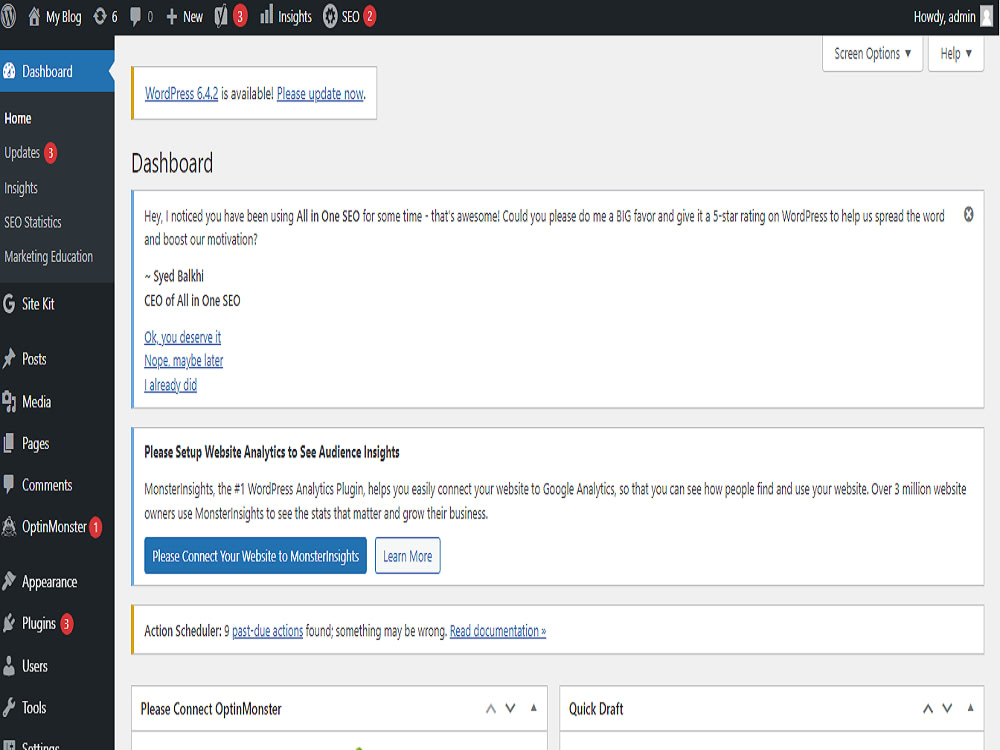
Task: Click Learn More button
Action: click(408, 555)
